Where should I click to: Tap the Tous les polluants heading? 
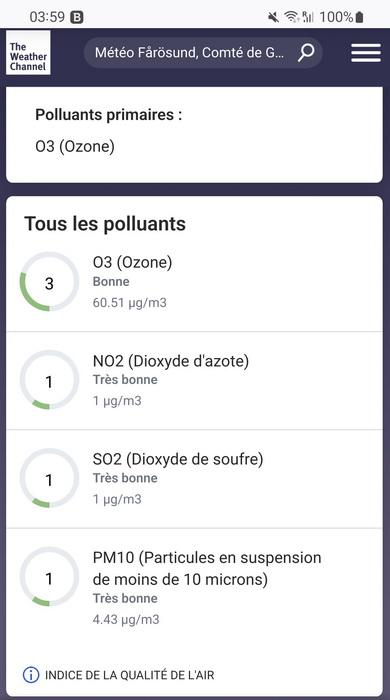[105, 223]
